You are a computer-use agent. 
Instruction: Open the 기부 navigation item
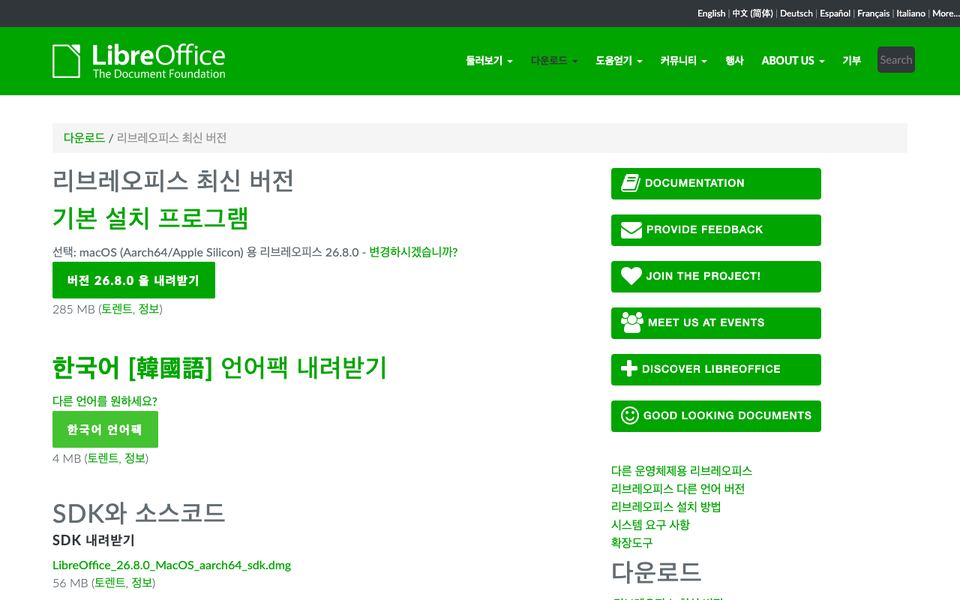pyautogui.click(x=851, y=61)
